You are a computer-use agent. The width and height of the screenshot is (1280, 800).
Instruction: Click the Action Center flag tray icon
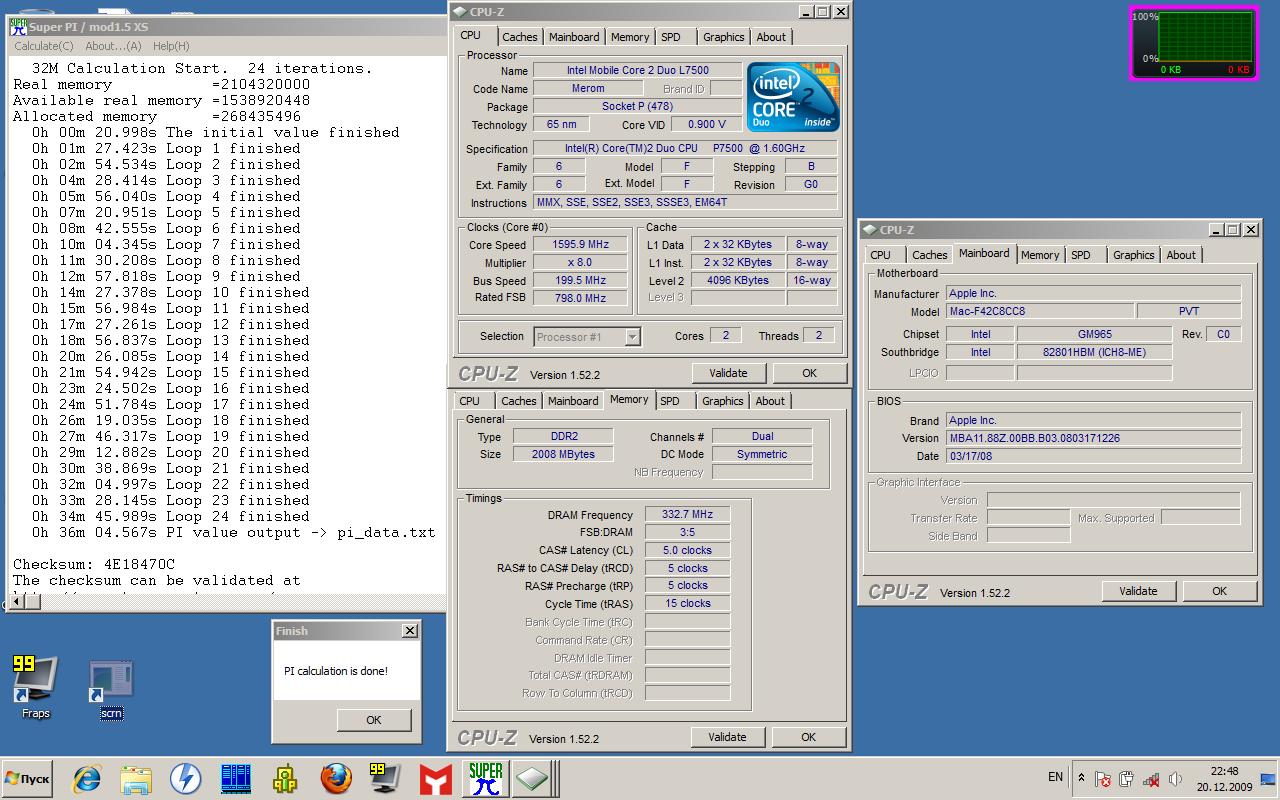coord(1103,779)
